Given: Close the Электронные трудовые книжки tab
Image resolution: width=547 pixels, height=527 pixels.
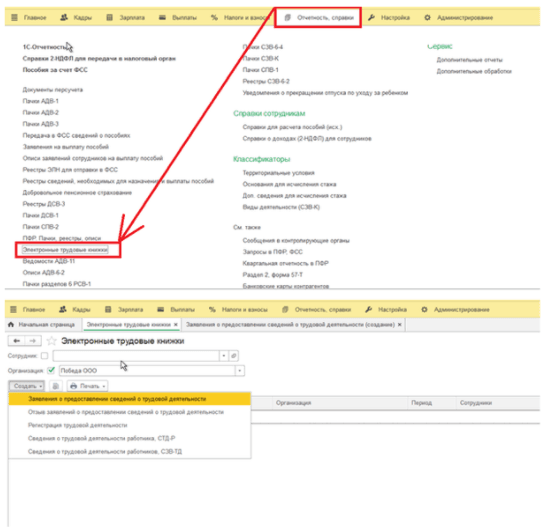Looking at the screenshot, I should coord(176,324).
